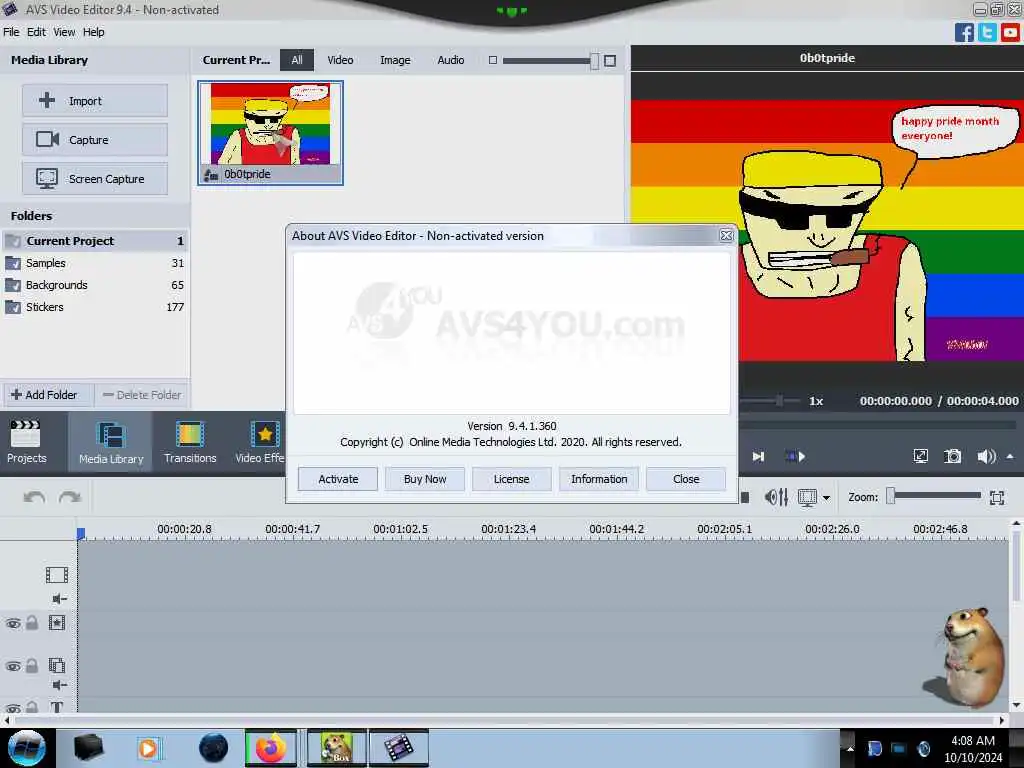Screen dimensions: 1024x768
Task: Click the video overlay track icon
Action: pos(57,665)
